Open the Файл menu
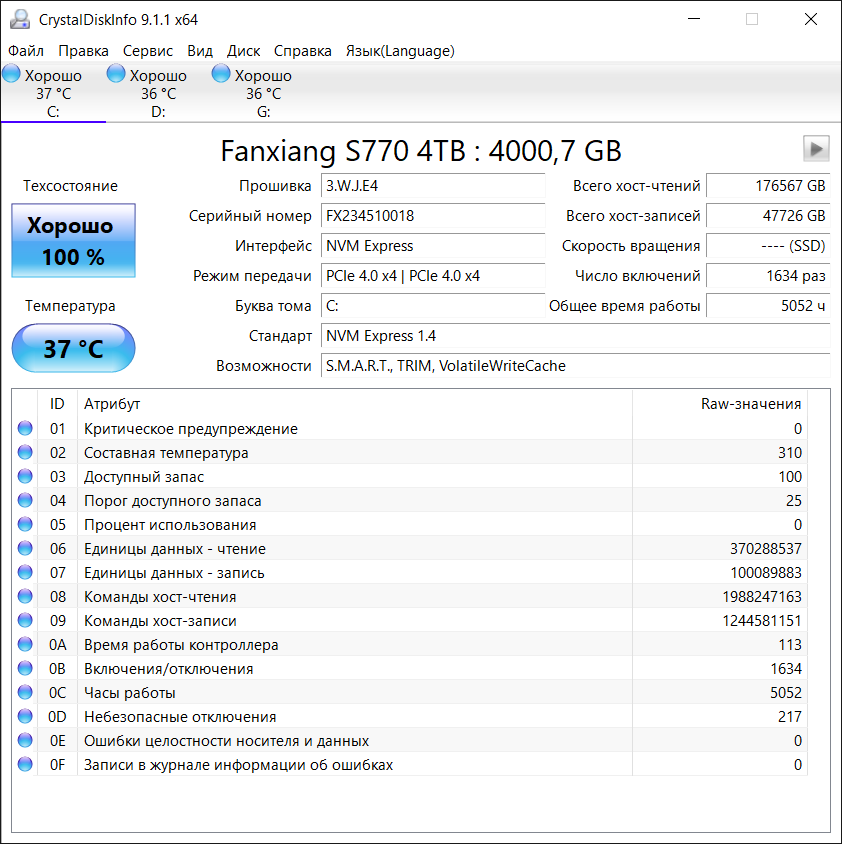Screen dimensions: 842x844 click(25, 51)
